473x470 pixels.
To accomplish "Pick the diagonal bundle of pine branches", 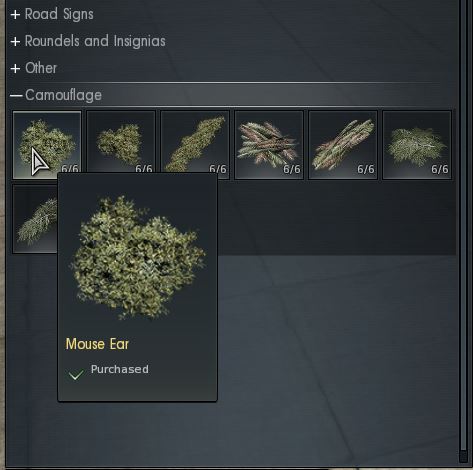I will tap(343, 145).
